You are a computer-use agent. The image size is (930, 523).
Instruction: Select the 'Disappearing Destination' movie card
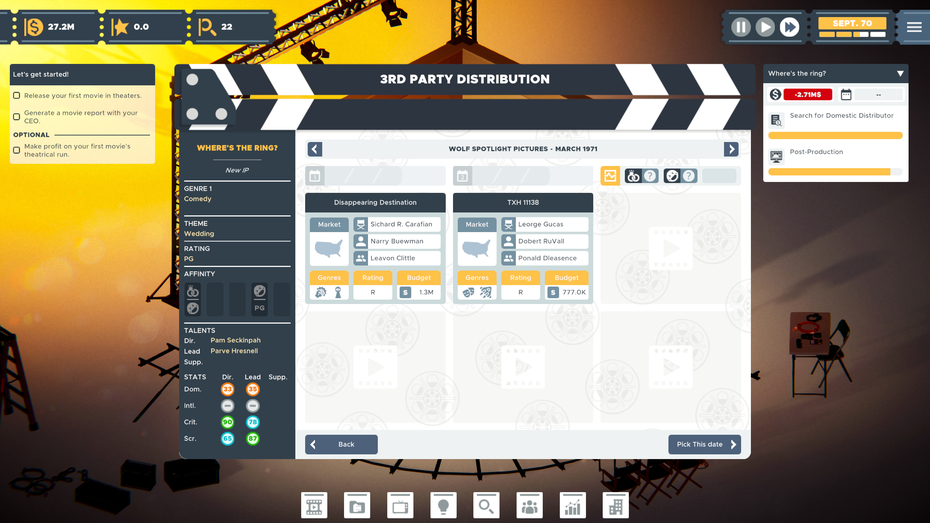point(375,203)
